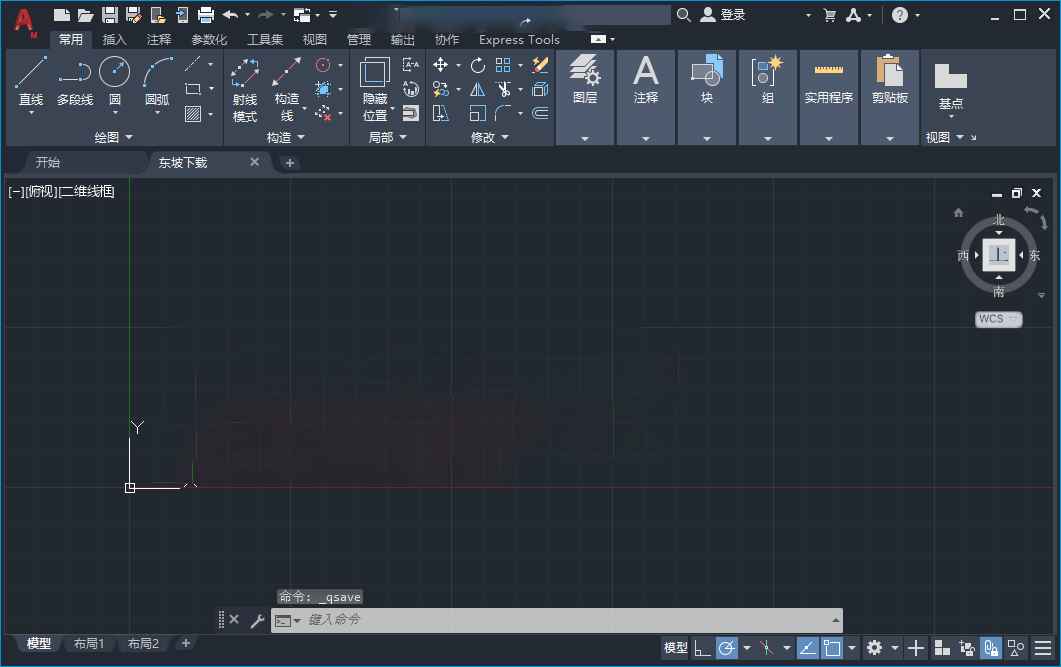Select the Scale tool in 修改 panel
The image size is (1061, 667).
[x=478, y=113]
